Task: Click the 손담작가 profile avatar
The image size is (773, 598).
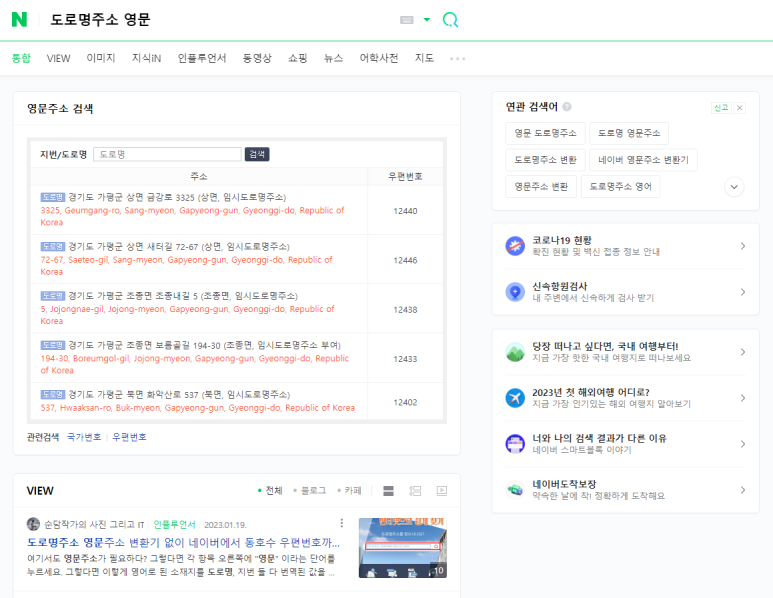Action: click(33, 524)
